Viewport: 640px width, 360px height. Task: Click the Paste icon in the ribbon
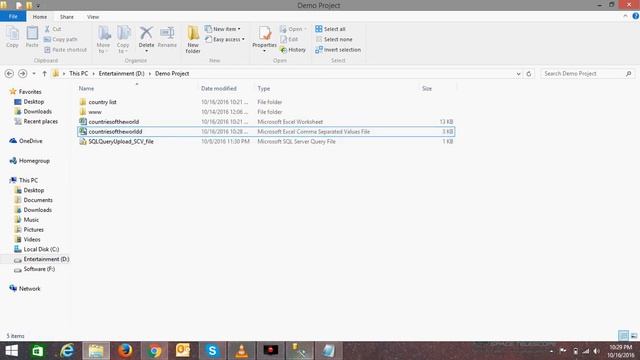click(x=32, y=37)
